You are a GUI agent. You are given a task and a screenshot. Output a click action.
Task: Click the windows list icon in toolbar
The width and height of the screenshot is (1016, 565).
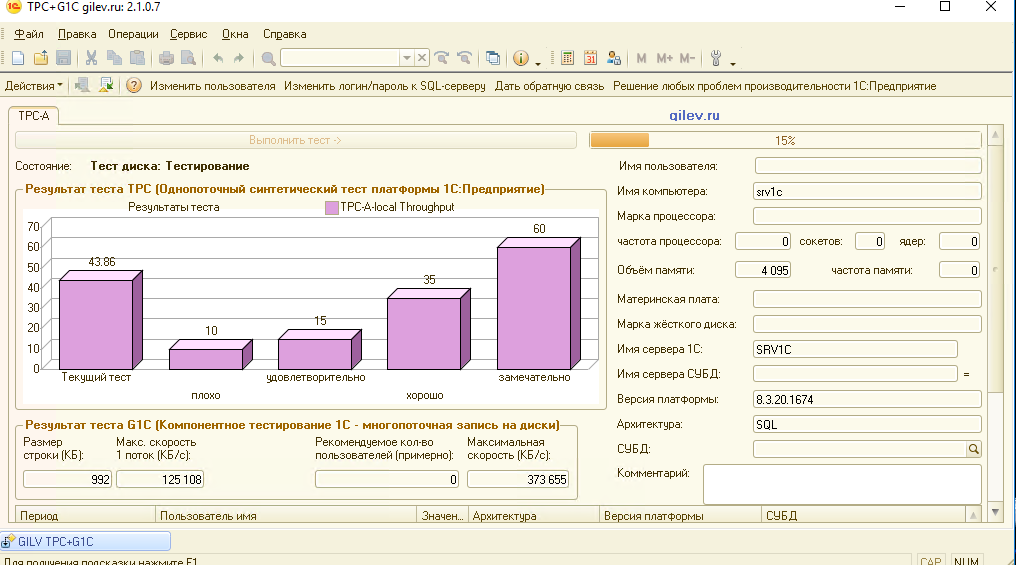(493, 58)
